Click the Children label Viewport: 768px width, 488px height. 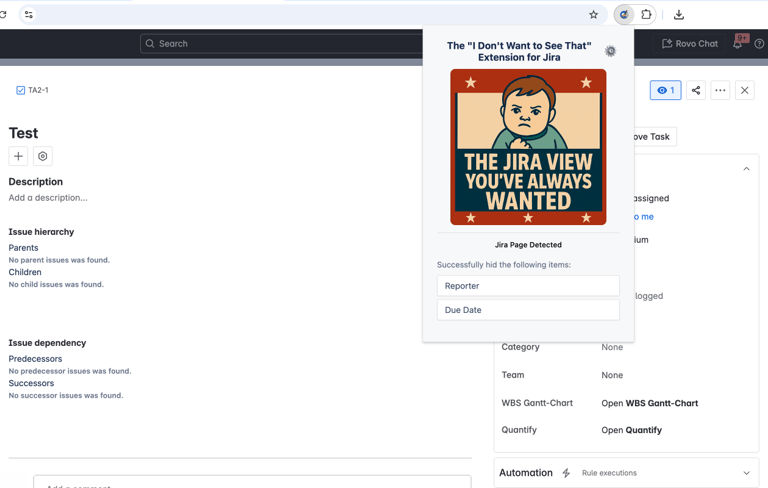tap(25, 272)
